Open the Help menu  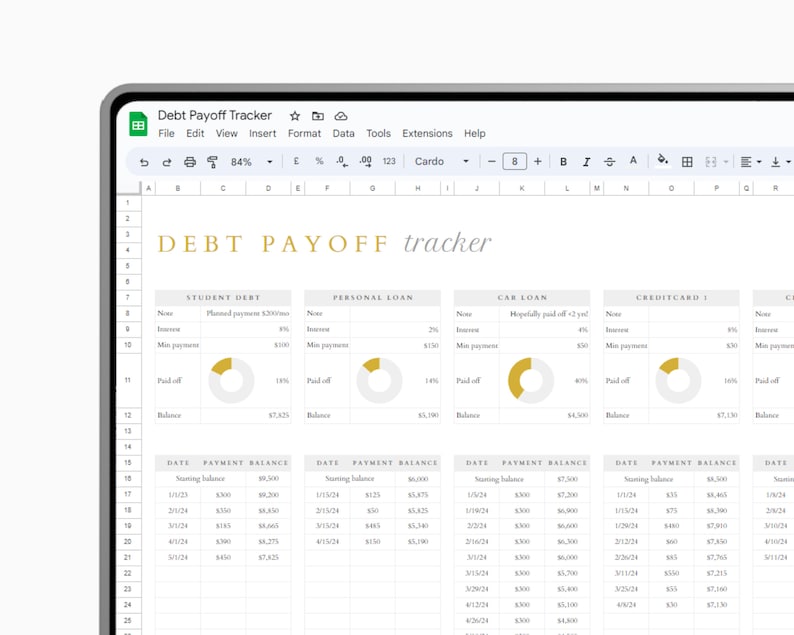(x=474, y=134)
